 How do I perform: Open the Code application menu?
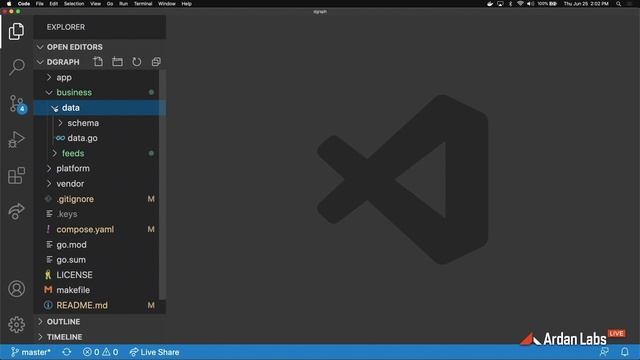(24, 4)
